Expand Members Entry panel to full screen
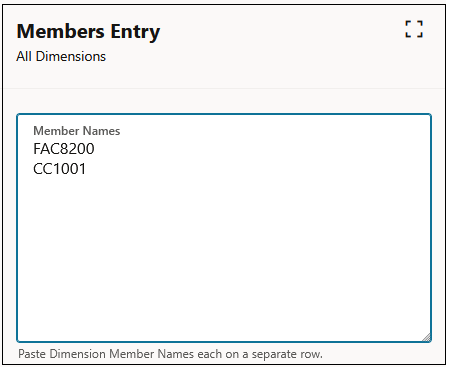The image size is (450, 367). pos(414,29)
